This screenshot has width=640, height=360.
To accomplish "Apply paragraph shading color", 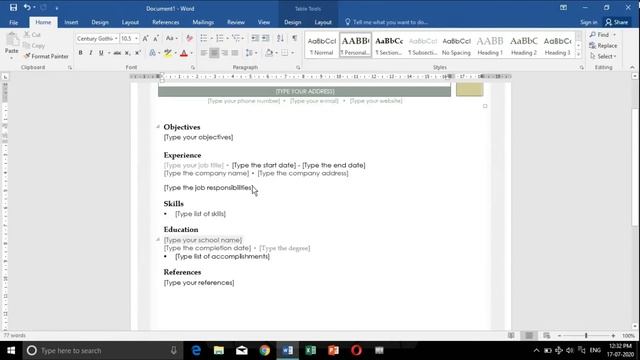I will 269,53.
